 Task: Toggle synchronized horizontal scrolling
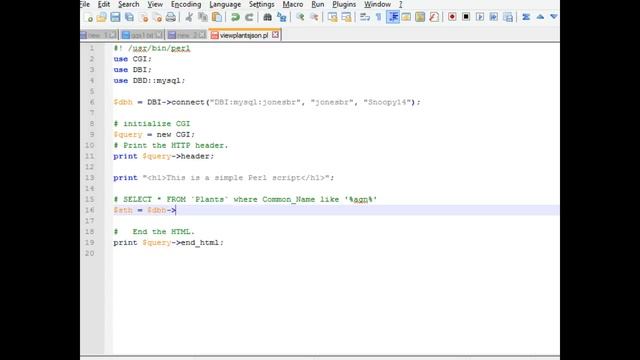(x=346, y=17)
